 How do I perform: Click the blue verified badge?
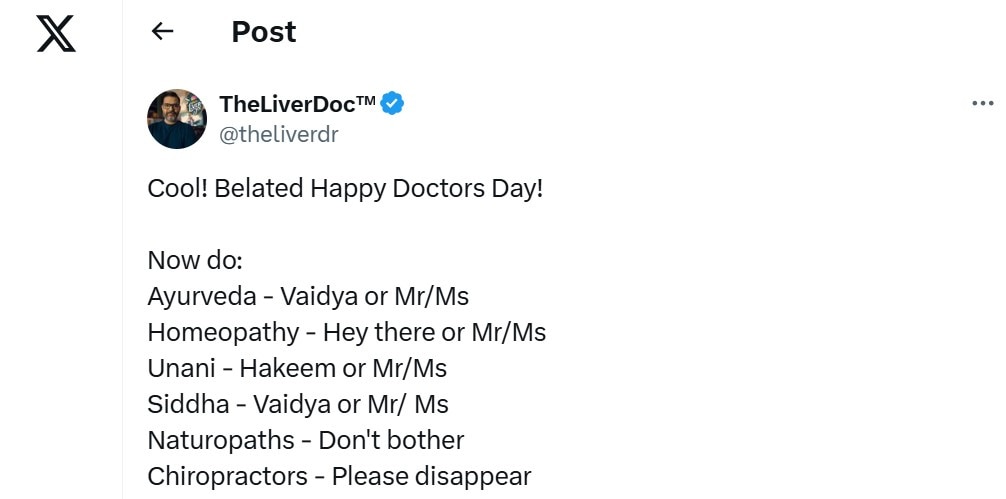pyautogui.click(x=392, y=103)
